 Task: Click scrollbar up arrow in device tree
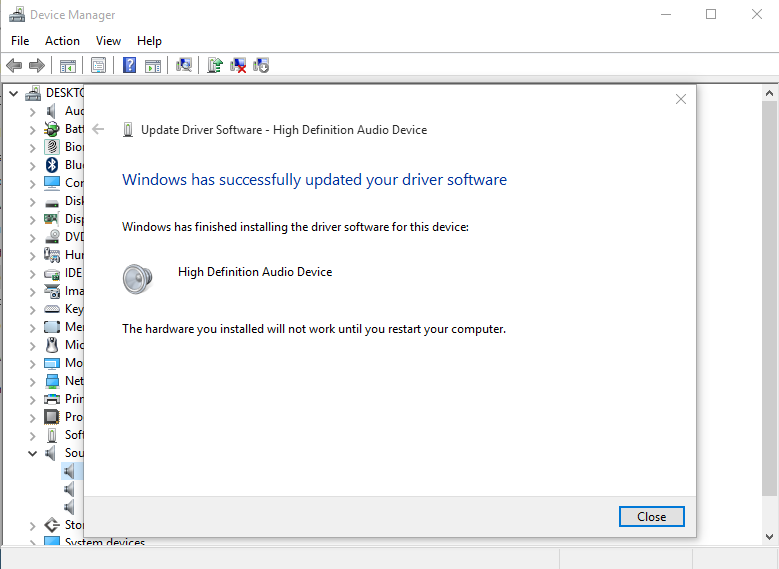pos(769,93)
